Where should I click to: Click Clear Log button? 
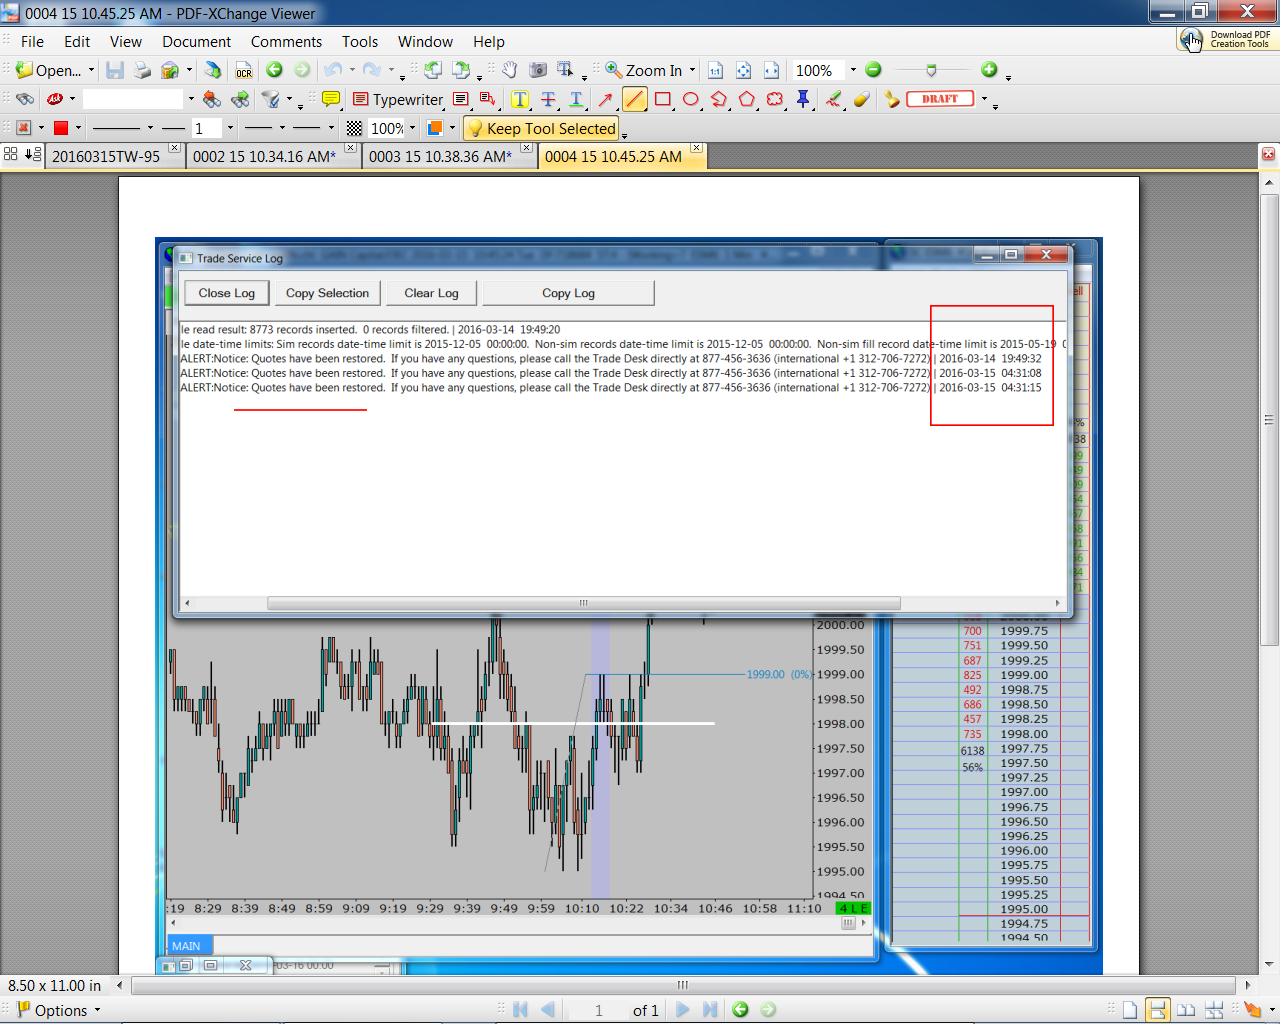click(x=431, y=293)
